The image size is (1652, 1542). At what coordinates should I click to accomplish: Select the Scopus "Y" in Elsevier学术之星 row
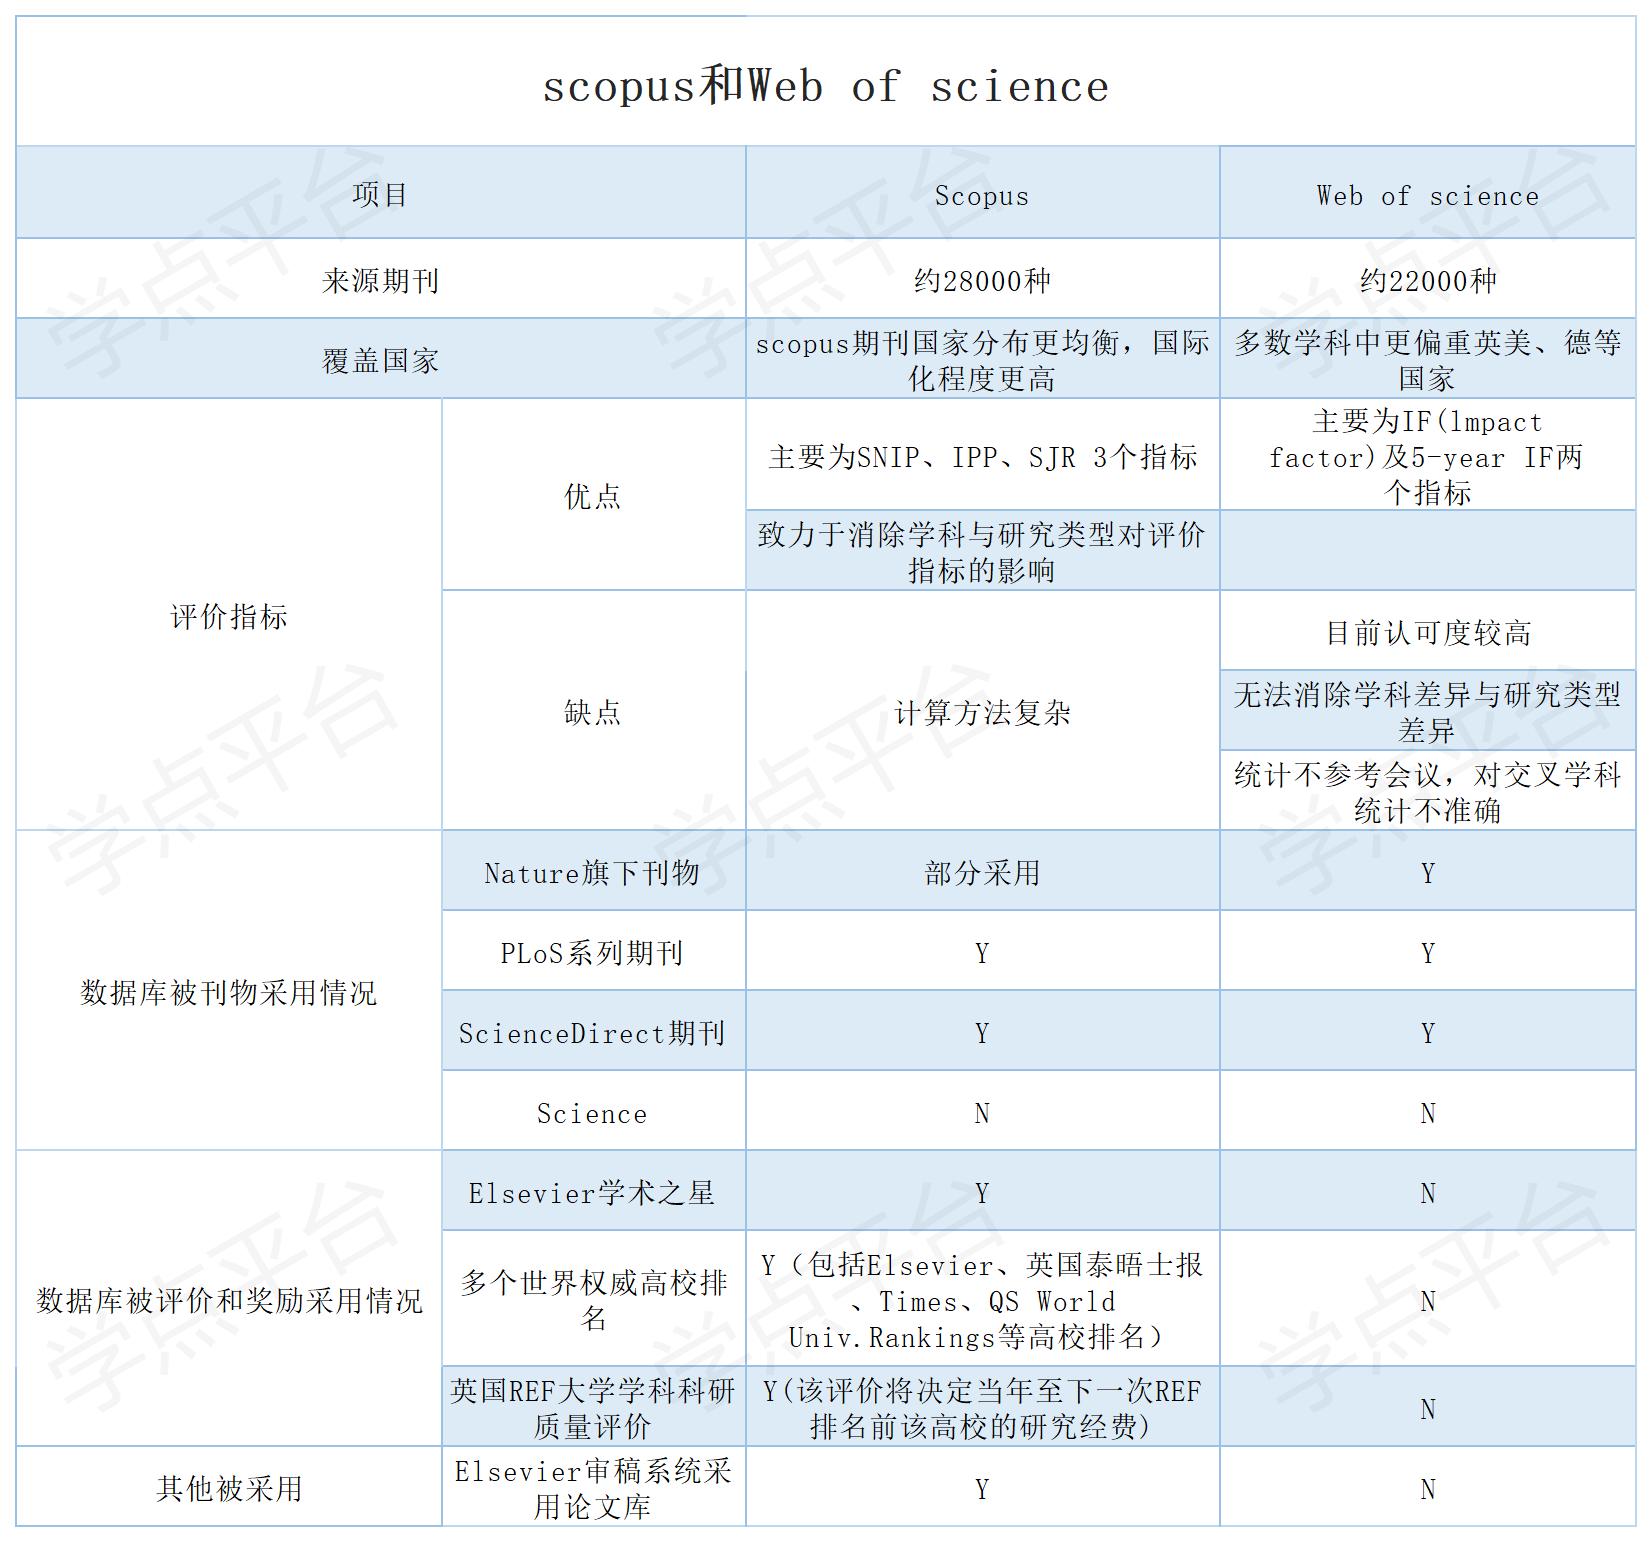[x=982, y=1192]
